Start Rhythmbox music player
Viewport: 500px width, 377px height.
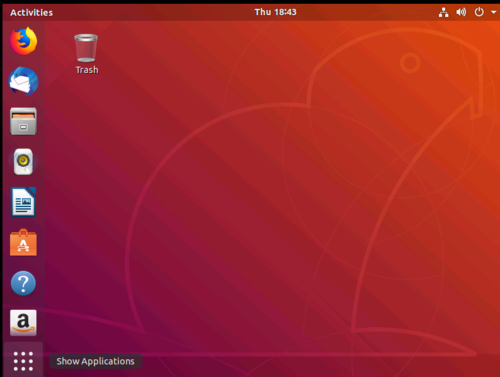(x=23, y=162)
